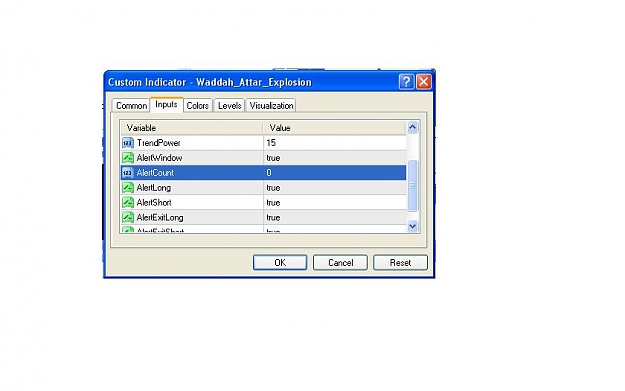The width and height of the screenshot is (625, 391).
Task: Click the vertical scrollbar thumb of the inputs list
Action: (413, 185)
